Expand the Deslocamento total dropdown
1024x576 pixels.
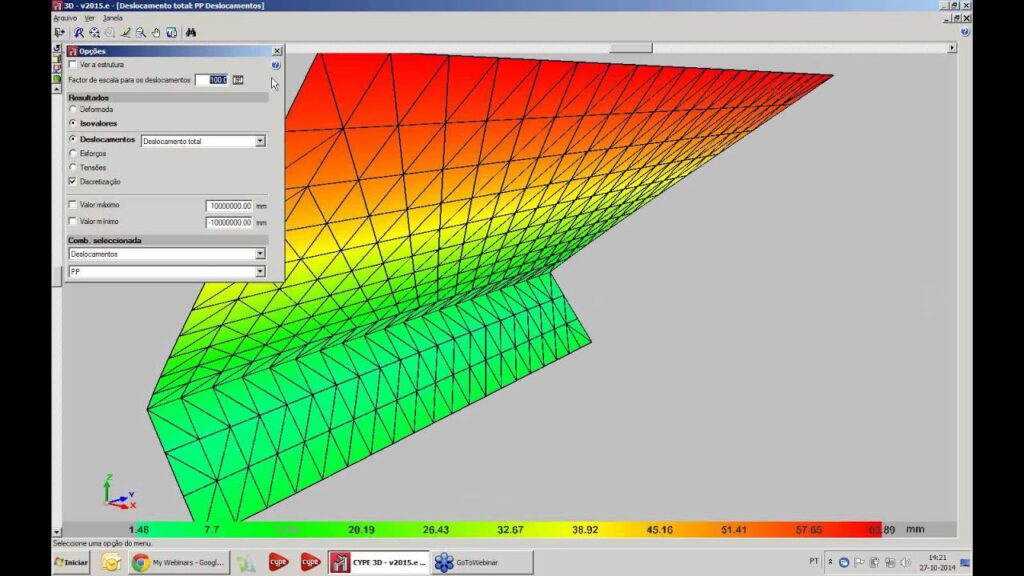260,141
